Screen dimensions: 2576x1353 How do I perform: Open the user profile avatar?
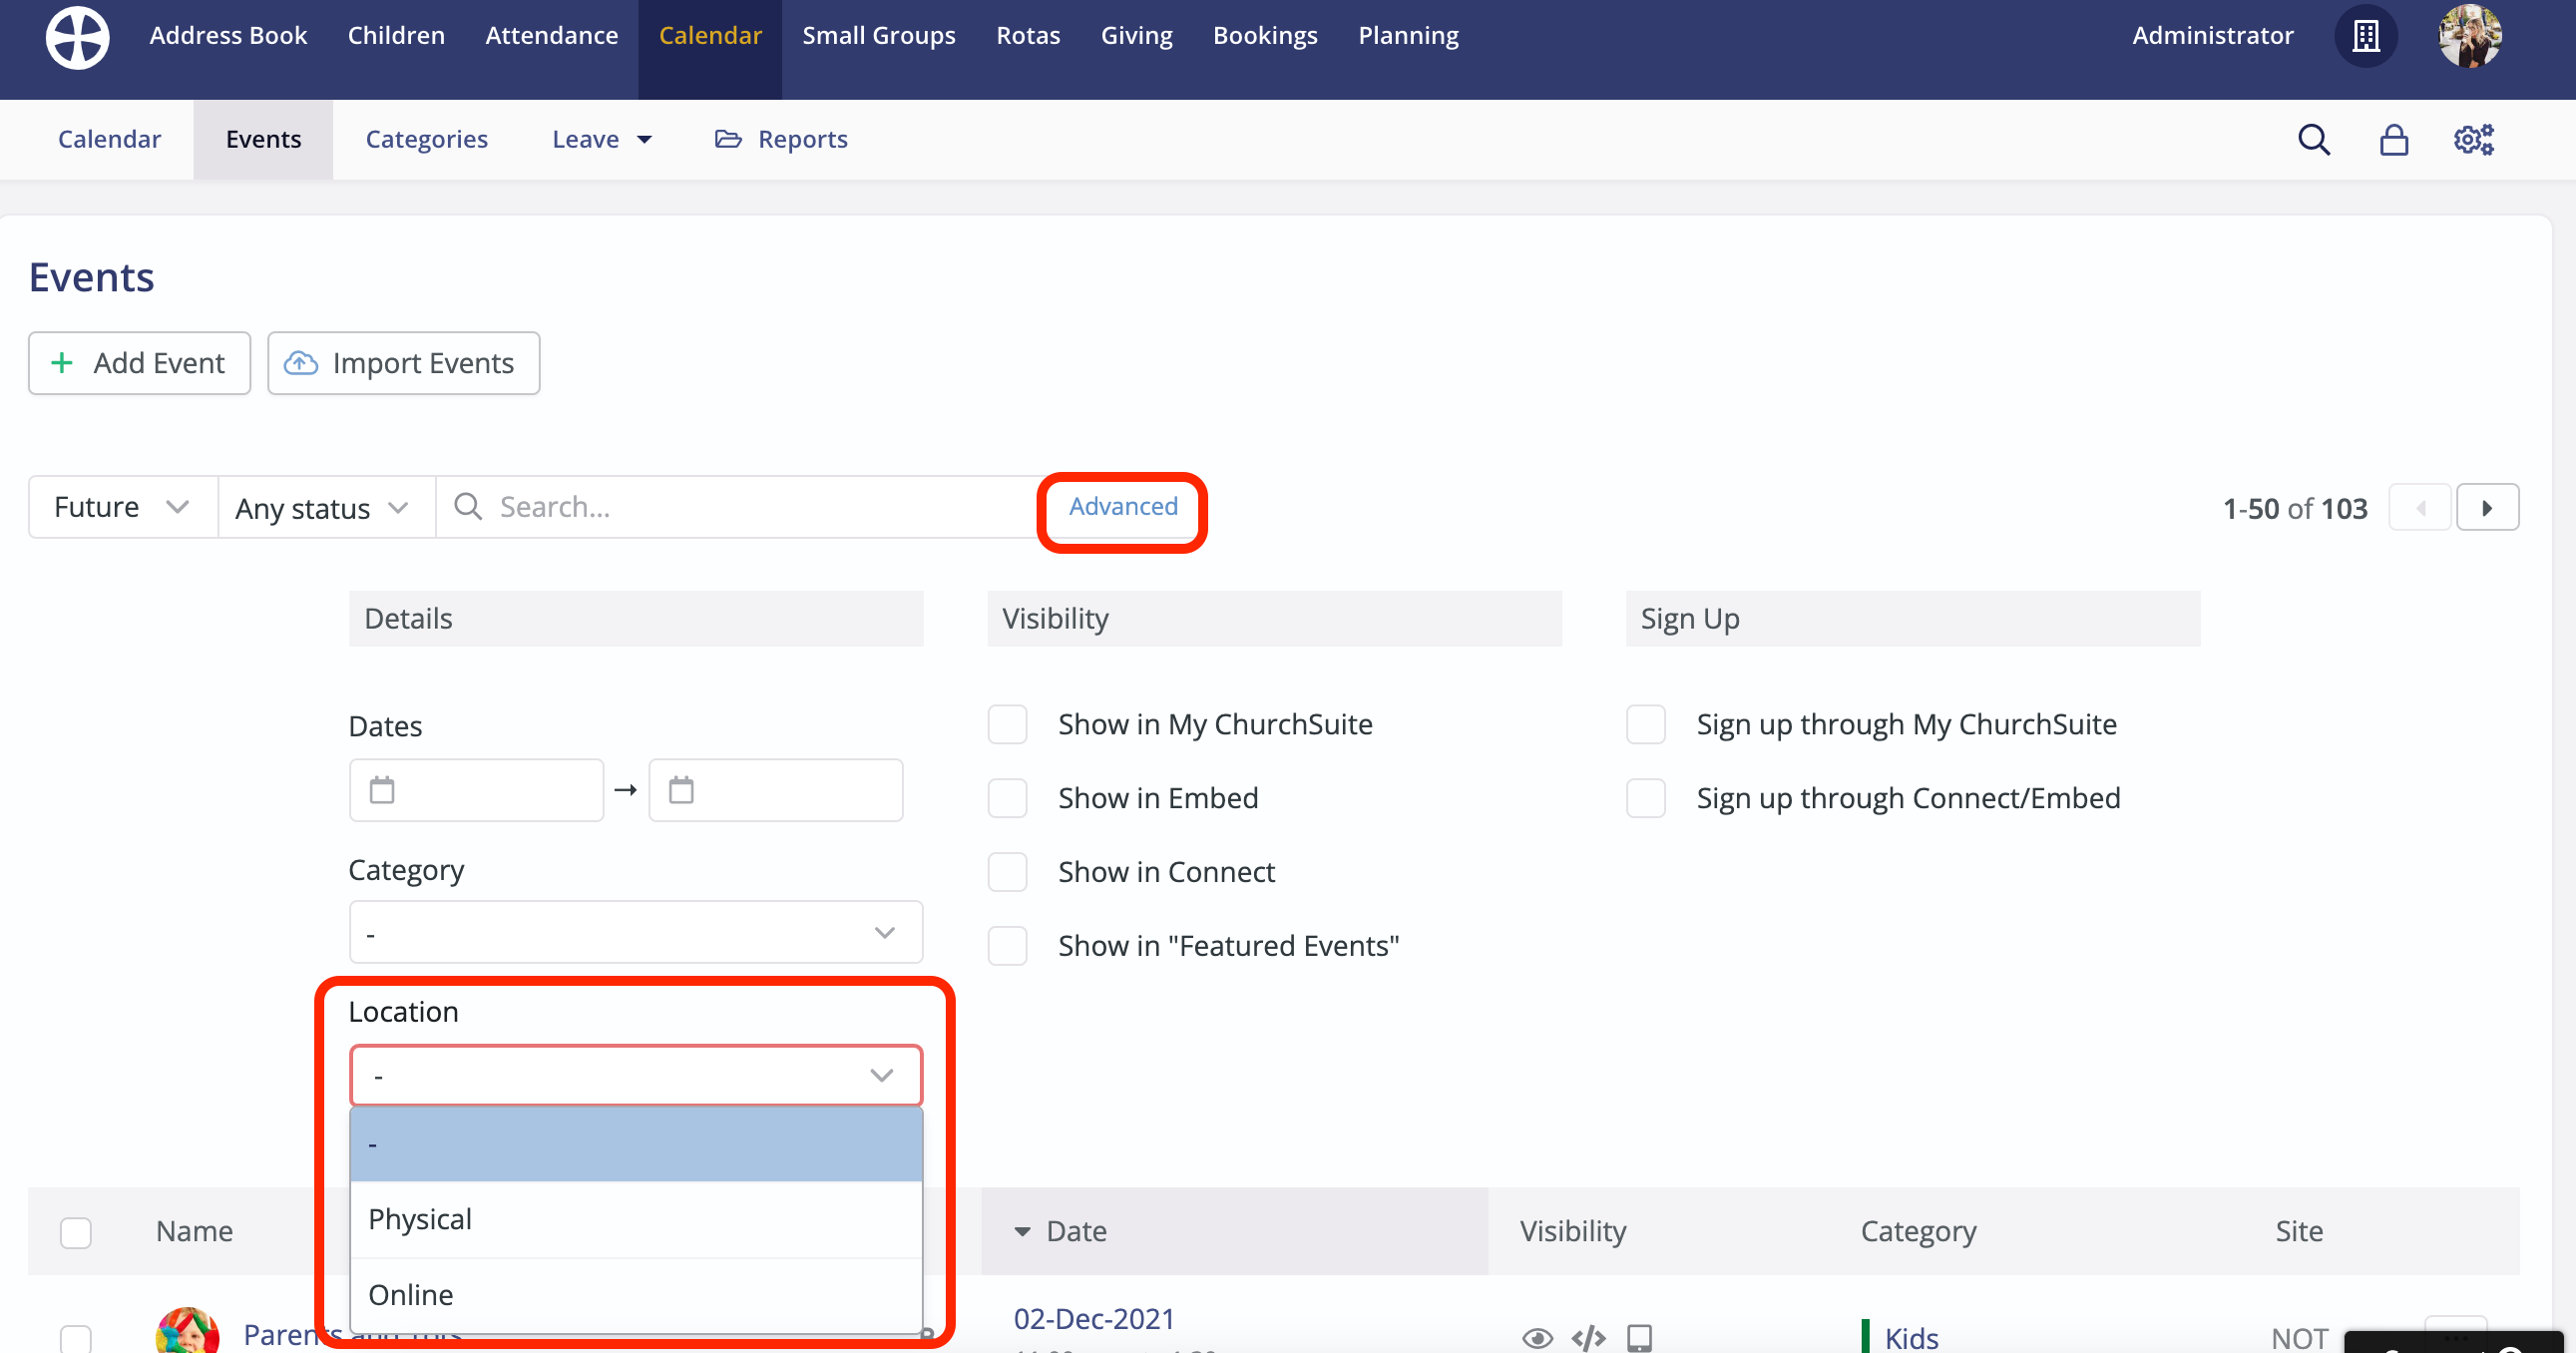(2469, 36)
